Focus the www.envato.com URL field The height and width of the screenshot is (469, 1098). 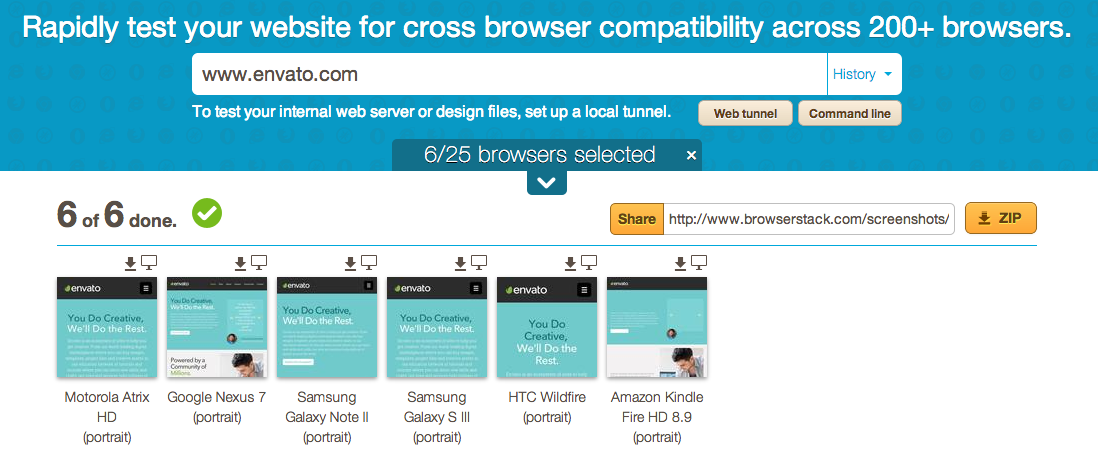tap(510, 74)
